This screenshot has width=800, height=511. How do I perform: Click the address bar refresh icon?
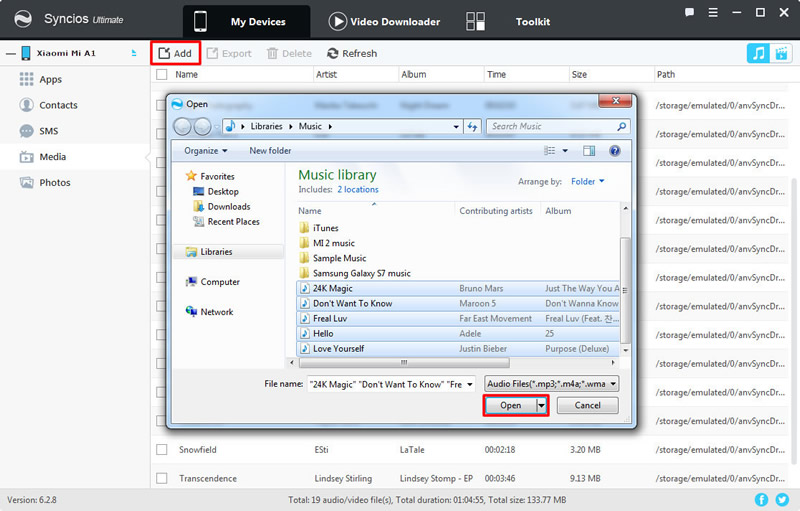click(x=472, y=126)
